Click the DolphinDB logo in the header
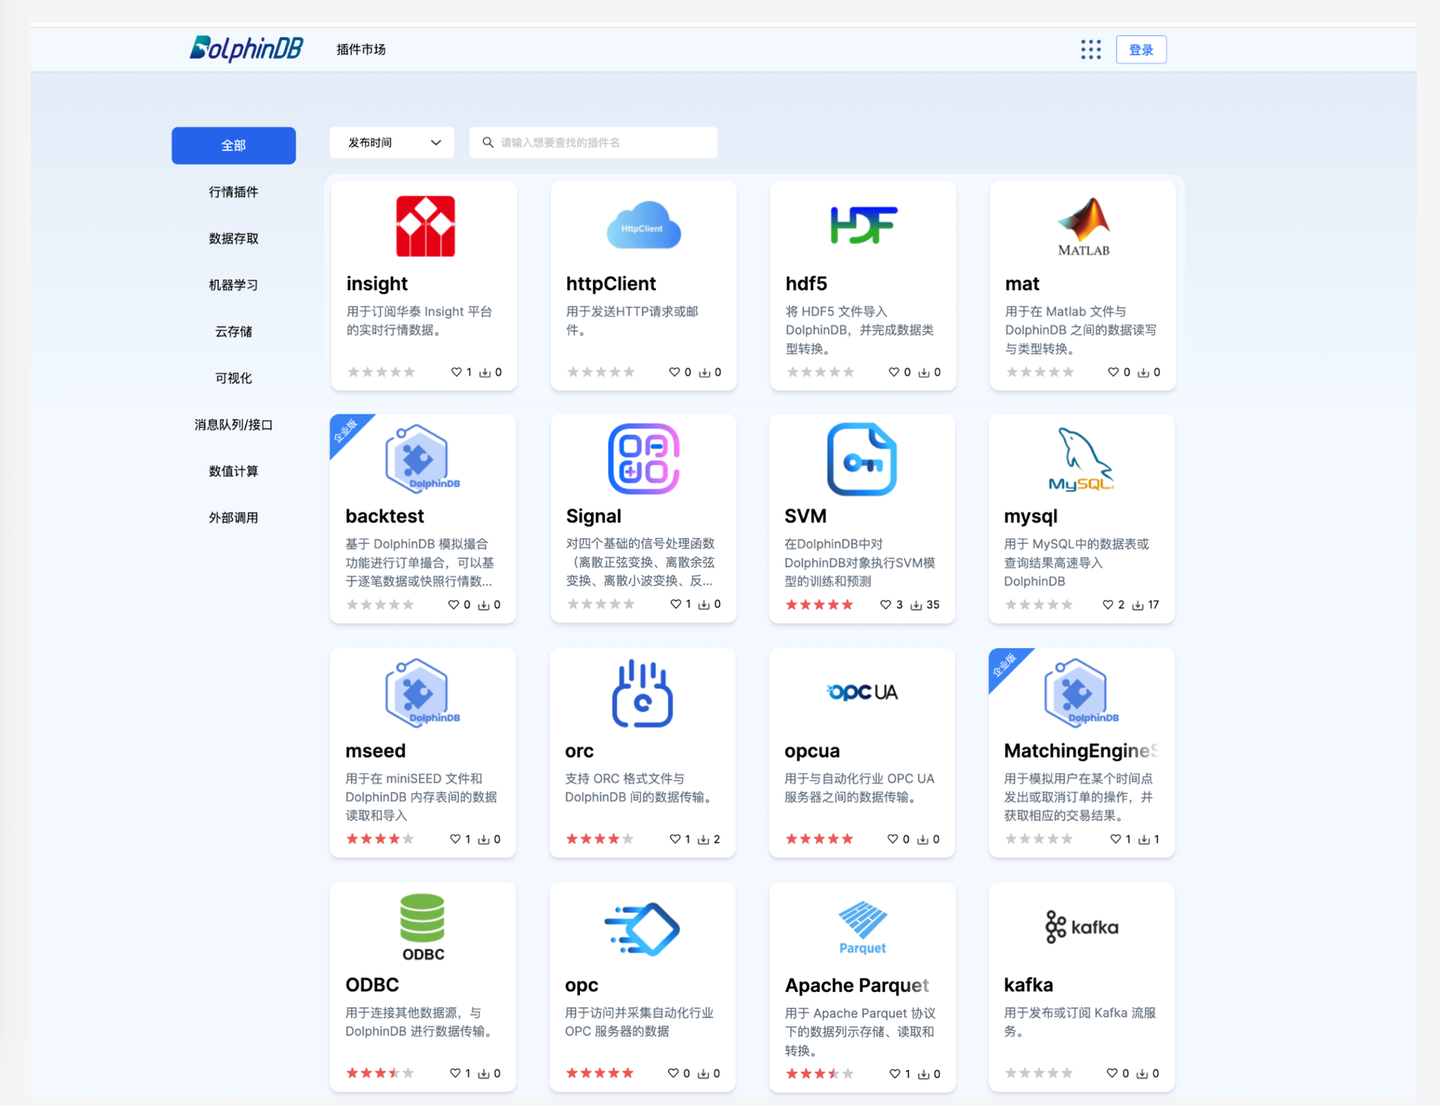 coord(245,47)
